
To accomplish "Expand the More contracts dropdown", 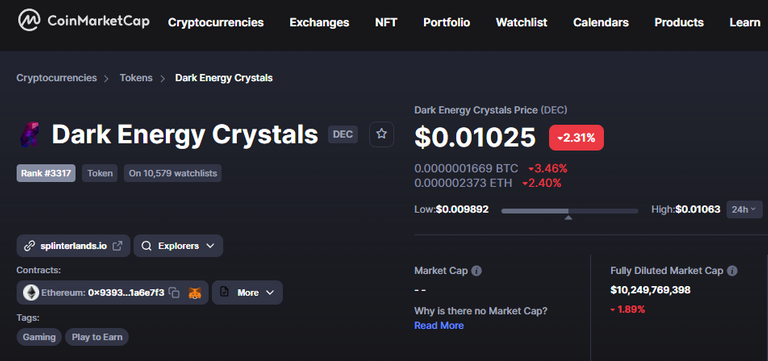I will point(247,292).
